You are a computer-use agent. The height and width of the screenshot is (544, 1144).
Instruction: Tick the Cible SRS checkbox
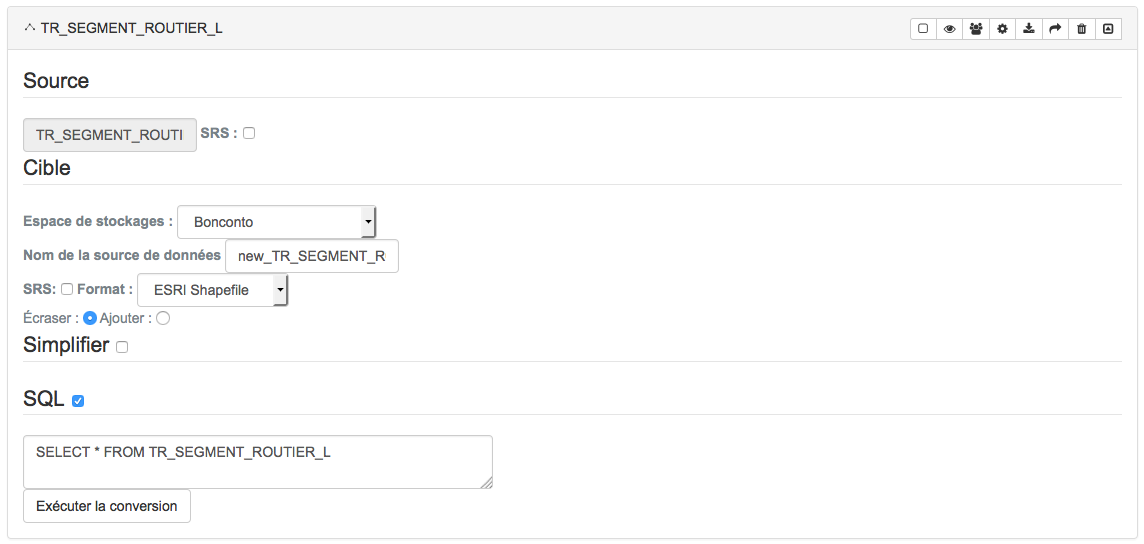tap(66, 290)
